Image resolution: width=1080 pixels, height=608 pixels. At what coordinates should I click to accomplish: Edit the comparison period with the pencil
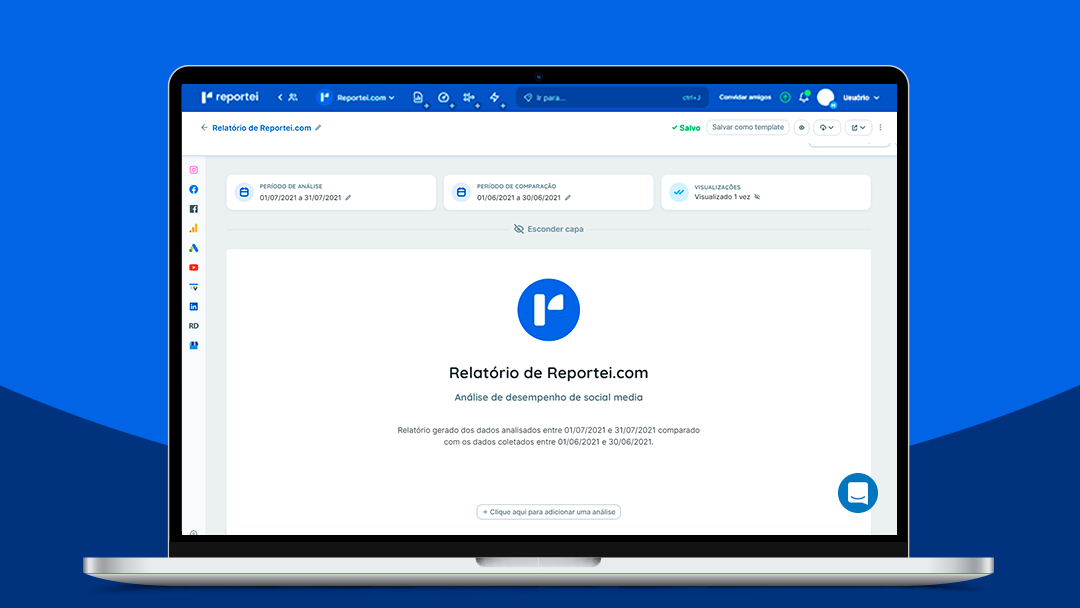(568, 198)
